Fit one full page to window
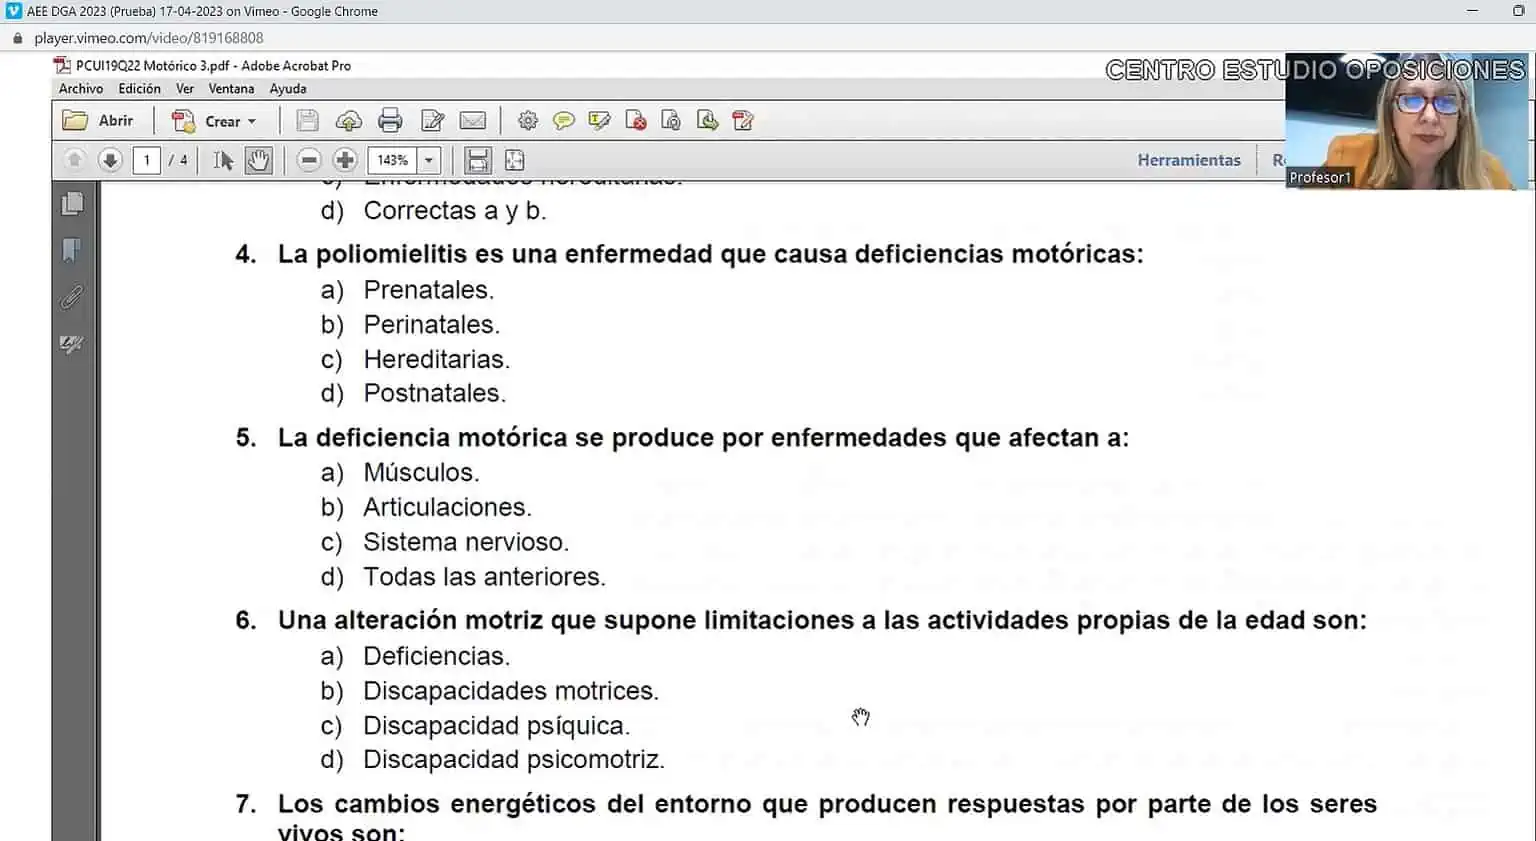Screen dimensions: 1536x841 514,160
